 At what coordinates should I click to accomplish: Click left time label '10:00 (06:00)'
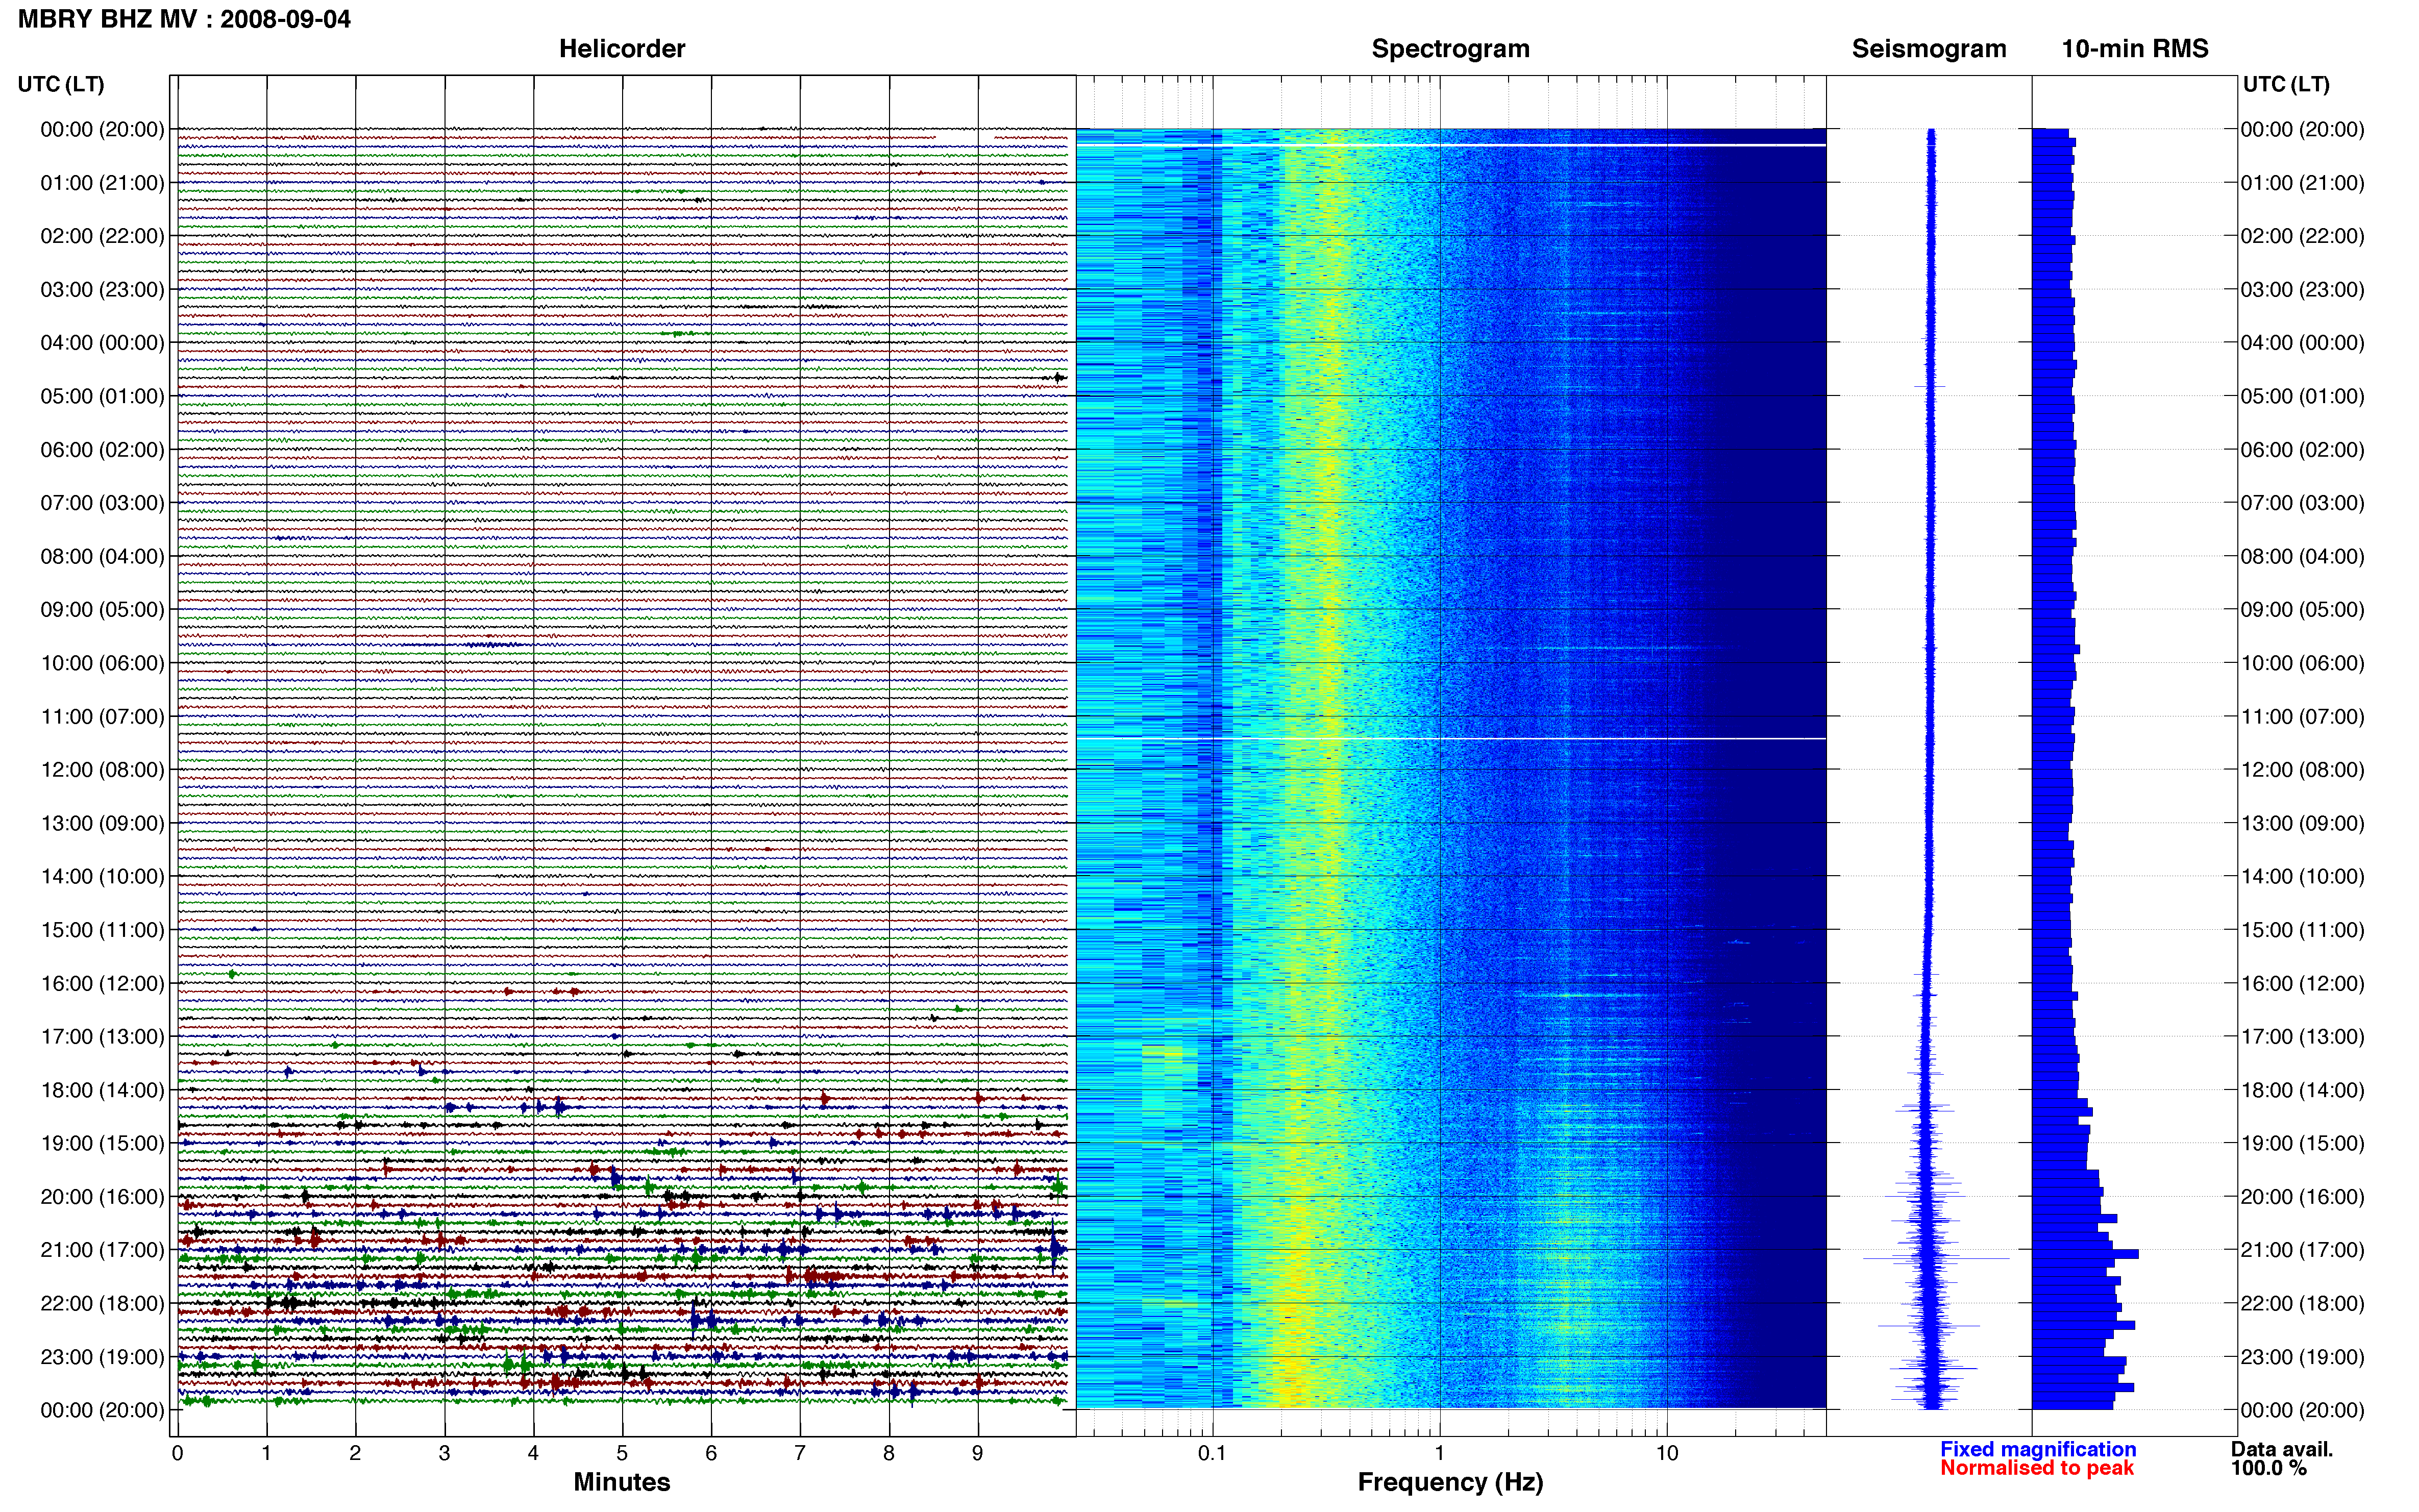click(x=102, y=663)
